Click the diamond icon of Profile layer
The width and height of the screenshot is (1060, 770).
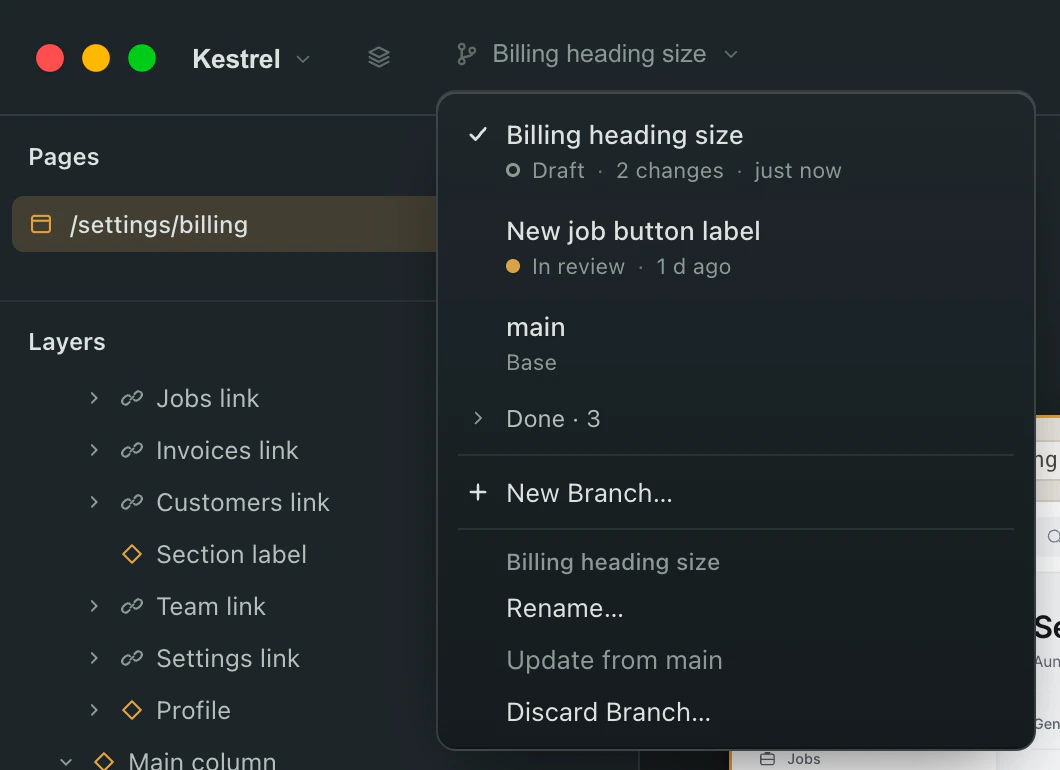point(132,711)
